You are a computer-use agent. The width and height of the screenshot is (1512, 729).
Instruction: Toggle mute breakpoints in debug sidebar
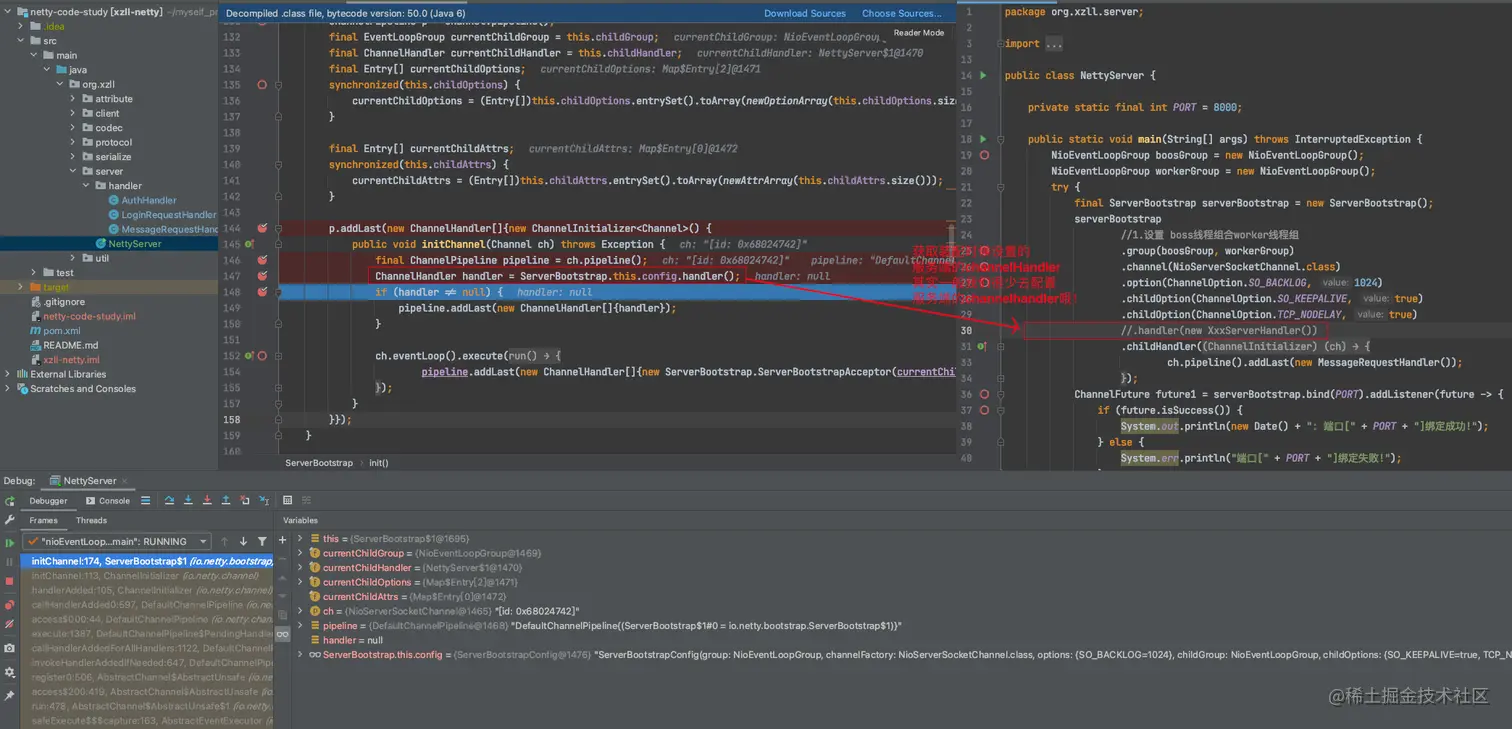tap(9, 624)
